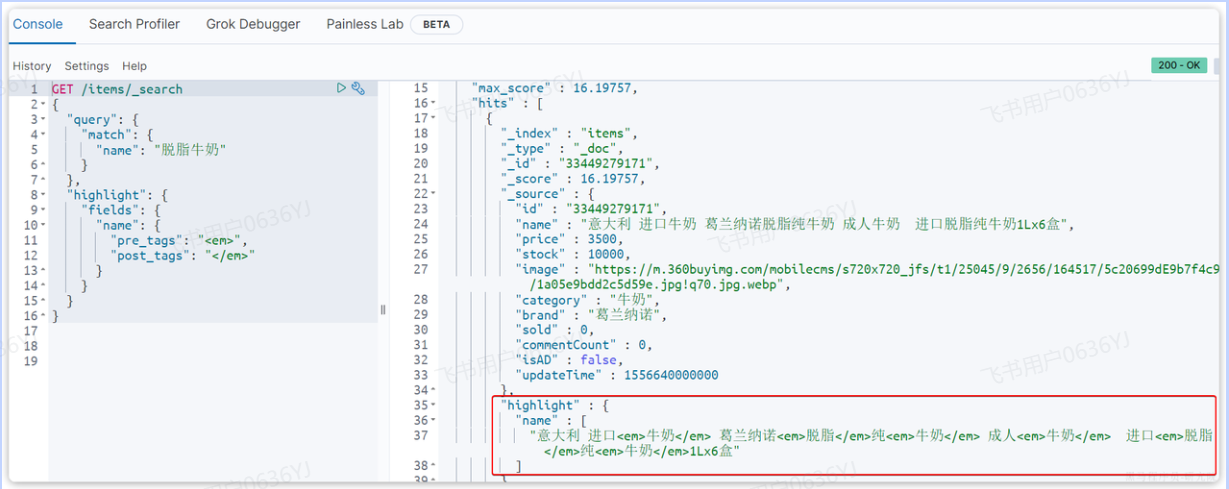Click the "max_score" value 16.19757
This screenshot has width=1229, height=489.
tap(601, 88)
